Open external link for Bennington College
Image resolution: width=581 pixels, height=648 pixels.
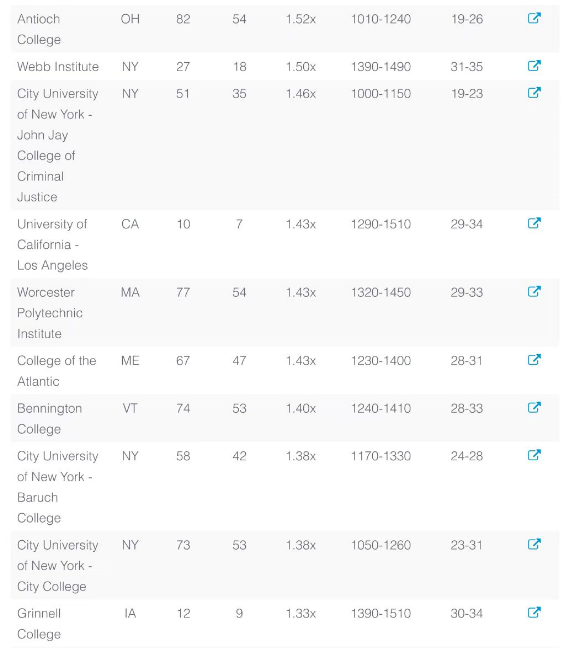(x=534, y=407)
